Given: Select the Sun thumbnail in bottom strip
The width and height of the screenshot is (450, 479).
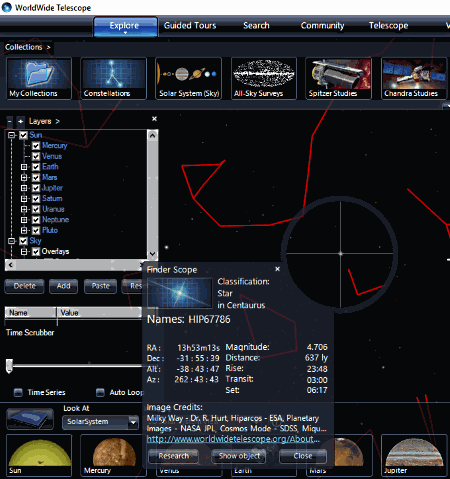Looking at the screenshot, I should tap(39, 455).
